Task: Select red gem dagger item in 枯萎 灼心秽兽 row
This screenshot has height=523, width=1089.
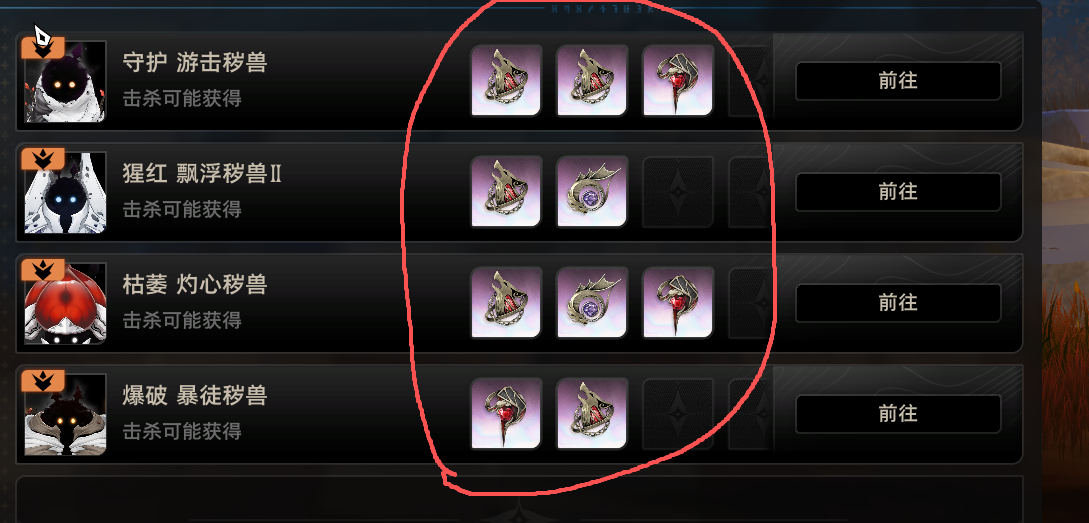Action: [678, 303]
